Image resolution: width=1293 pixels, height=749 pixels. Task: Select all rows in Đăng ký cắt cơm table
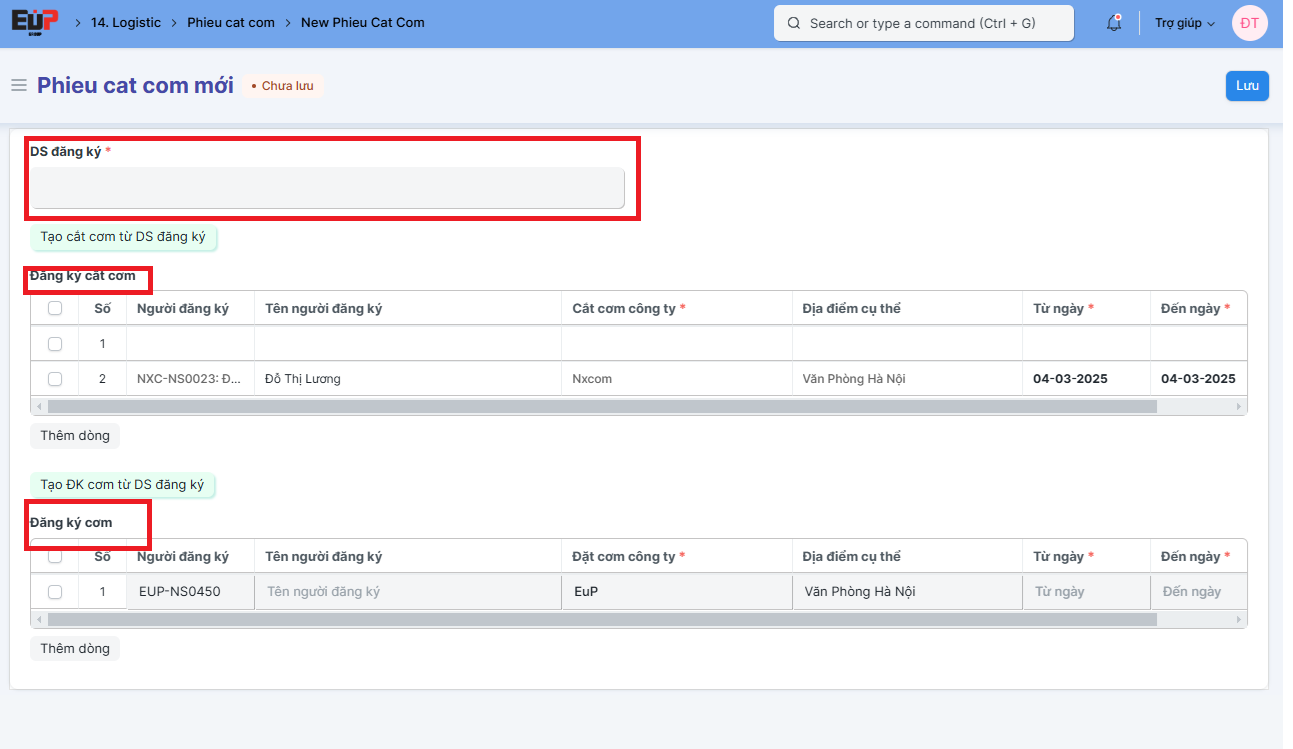tap(55, 308)
